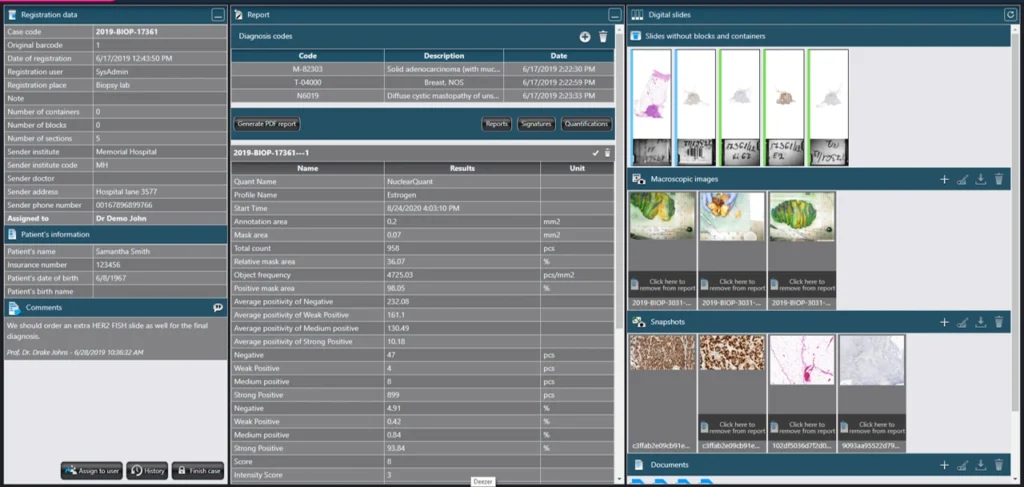The height and width of the screenshot is (487, 1024).
Task: Add a new document
Action: pyautogui.click(x=944, y=465)
